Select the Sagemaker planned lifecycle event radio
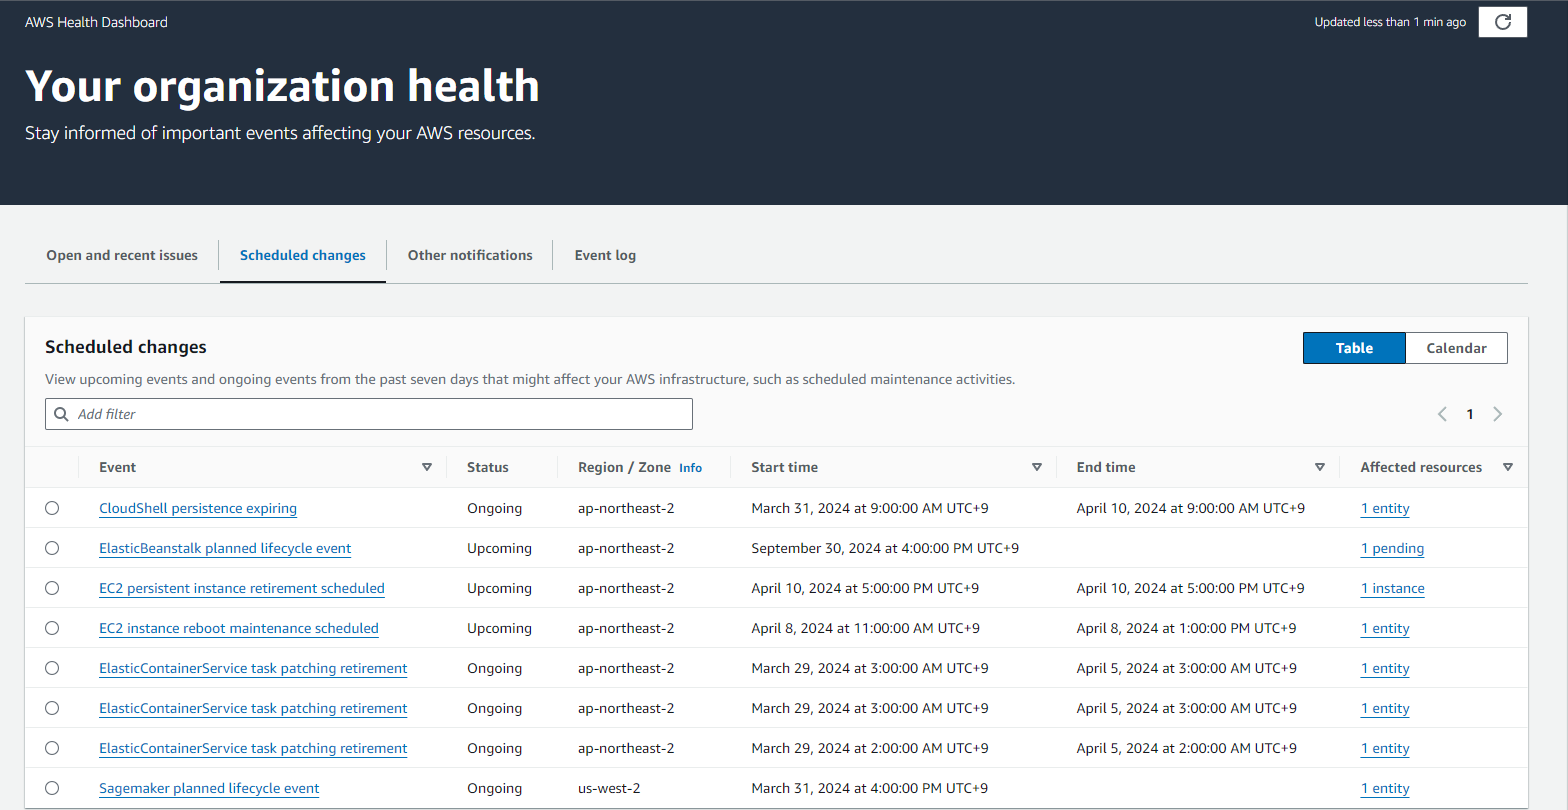This screenshot has height=810, width=1568. 52,788
